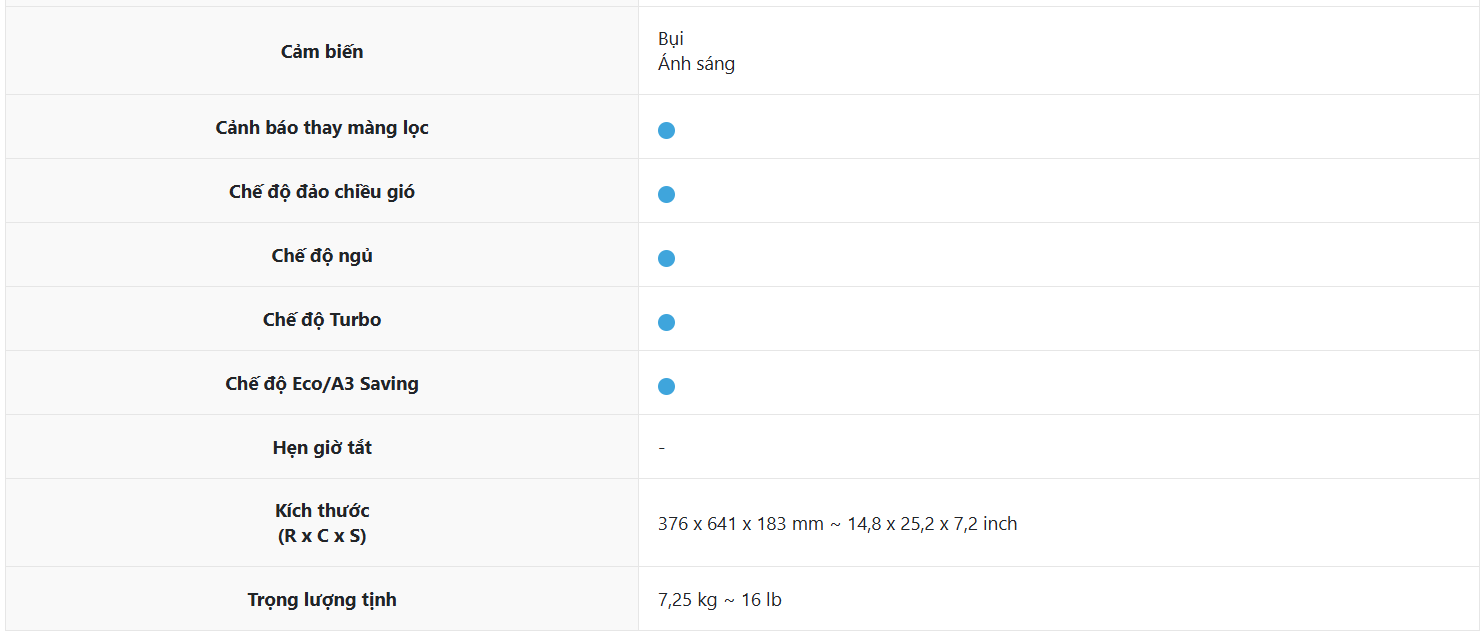This screenshot has width=1482, height=632.
Task: Click the Chế độ Turbo label
Action: [x=322, y=320]
